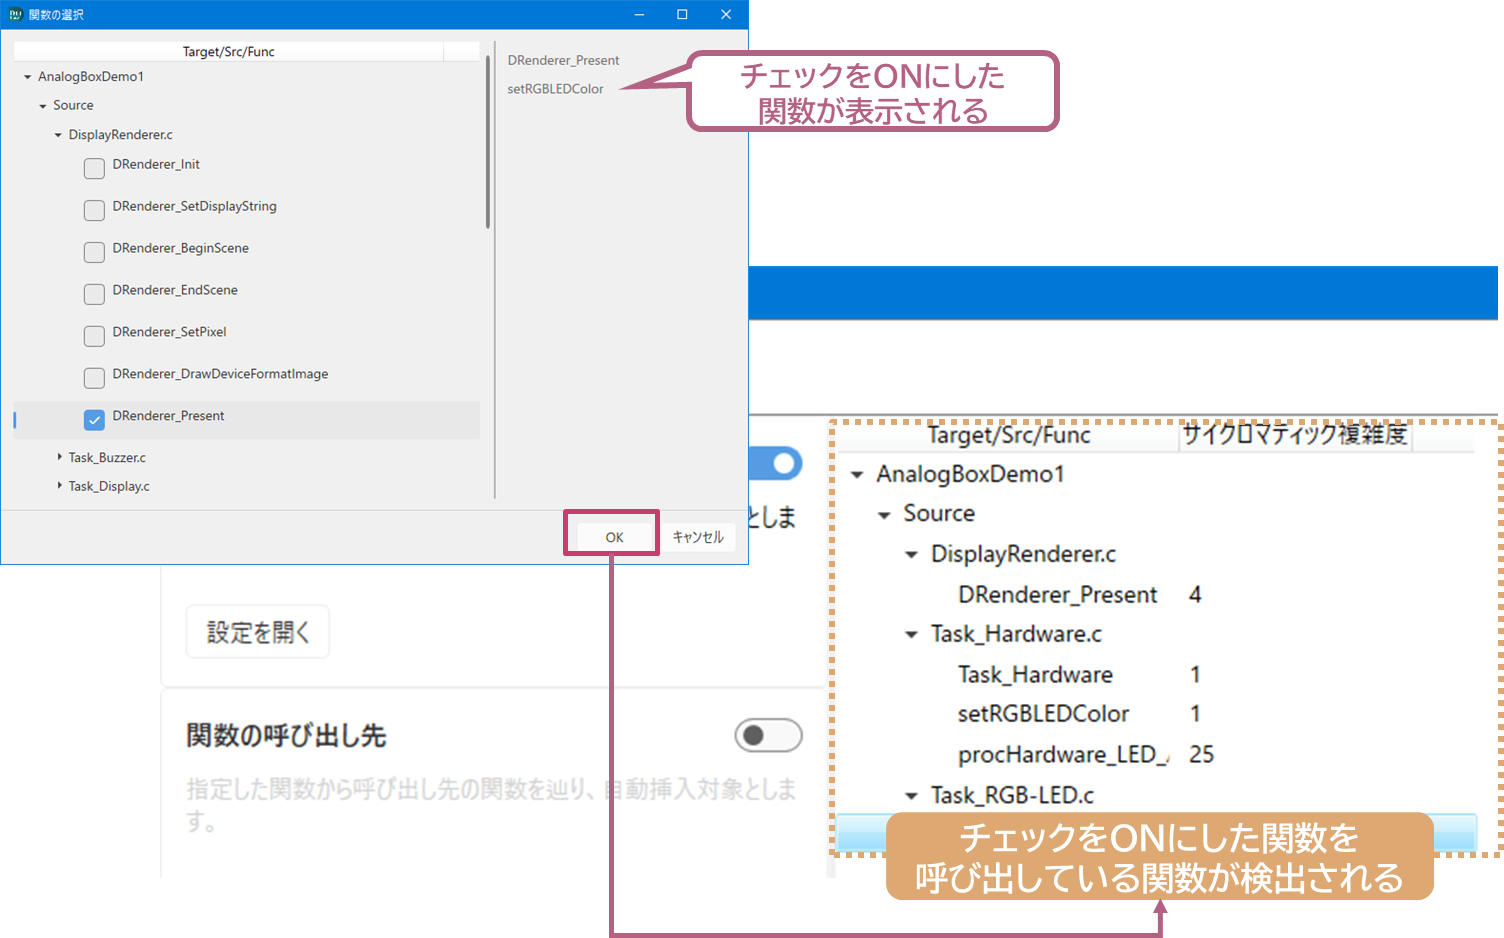
Task: Open settings with 設定を開く button
Action: 257,632
